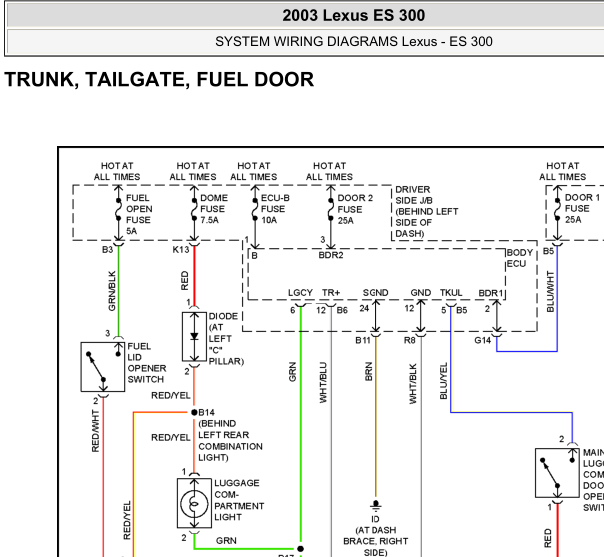Viewport: 604px width, 557px height.
Task: Click the 'BODY ECU' label
Action: pos(520,258)
